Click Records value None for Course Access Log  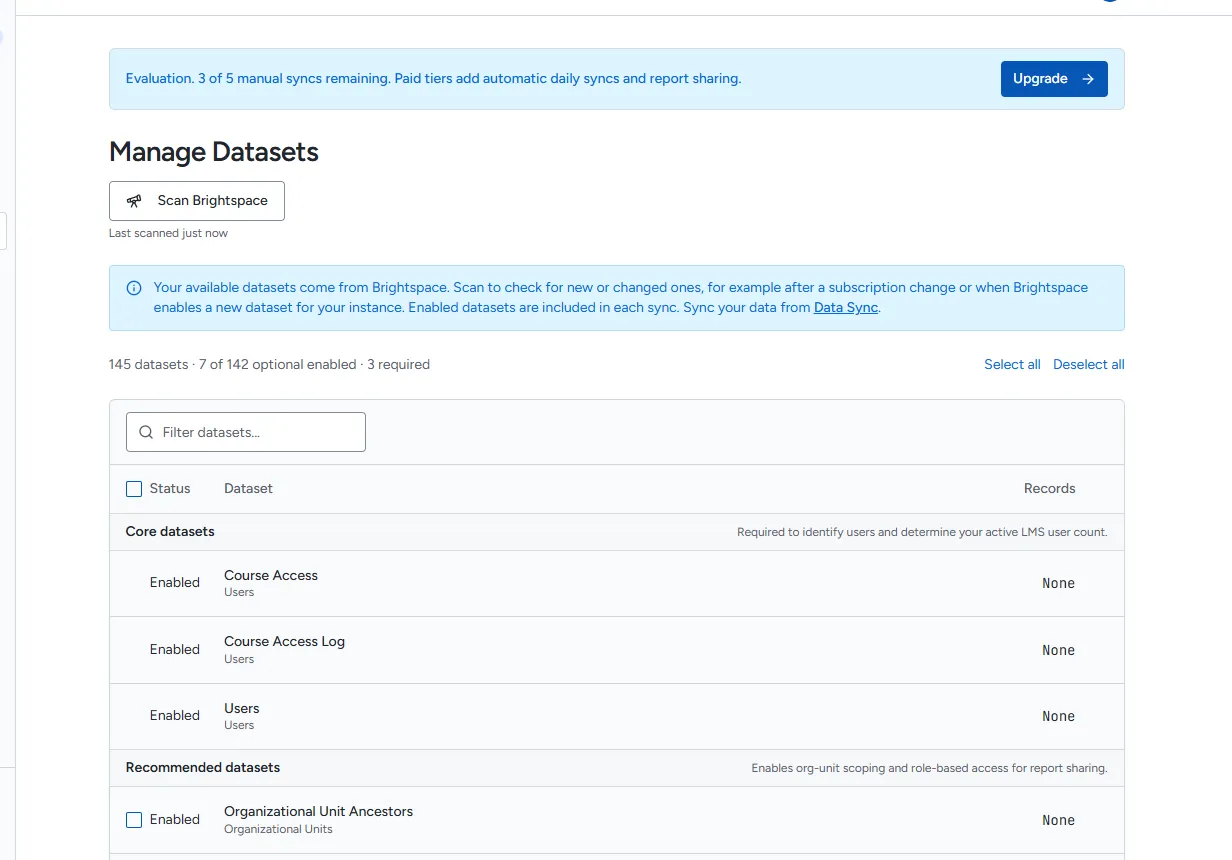click(x=1058, y=650)
